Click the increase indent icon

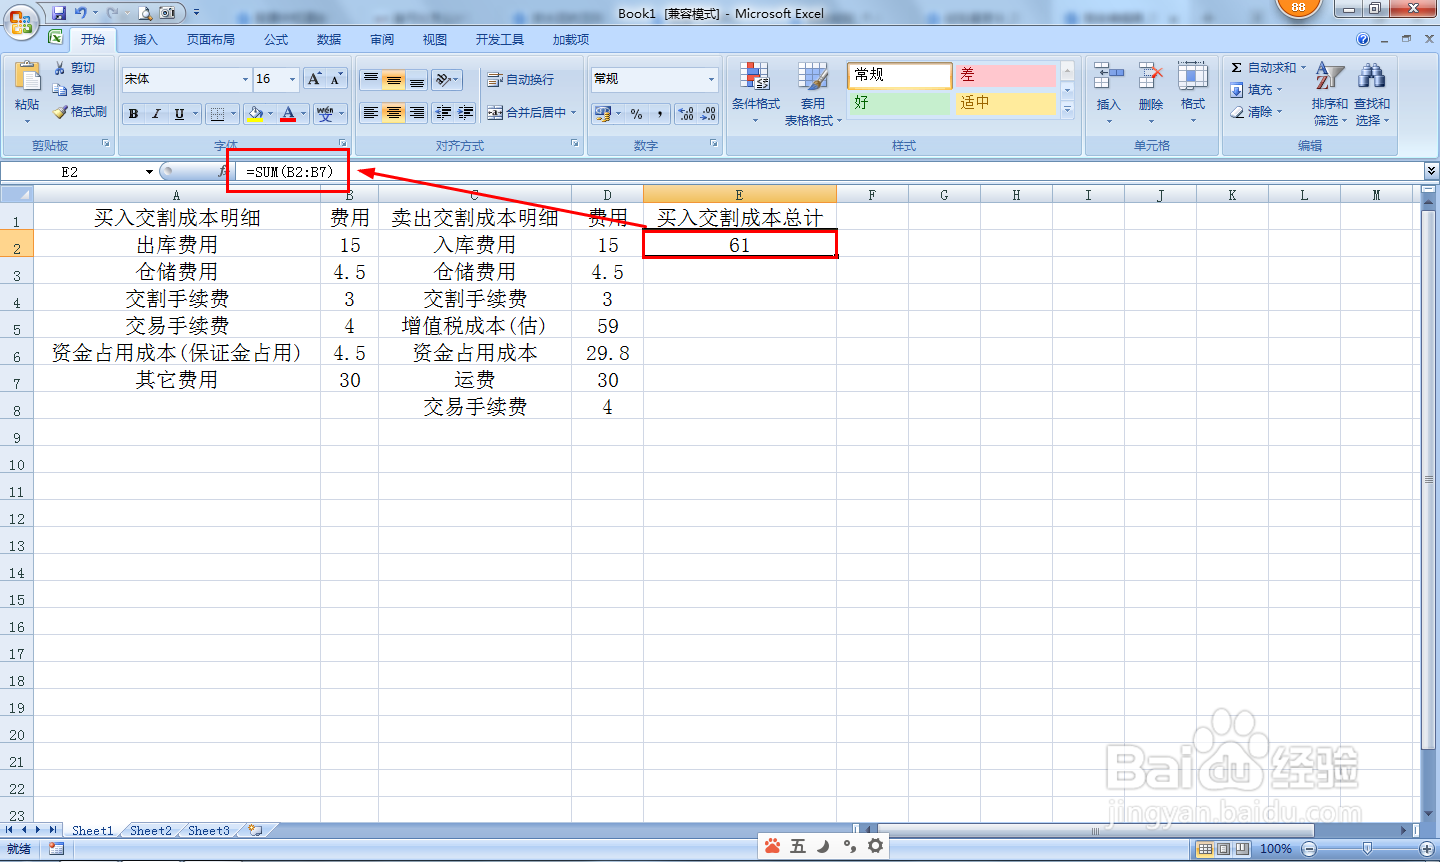[x=465, y=113]
